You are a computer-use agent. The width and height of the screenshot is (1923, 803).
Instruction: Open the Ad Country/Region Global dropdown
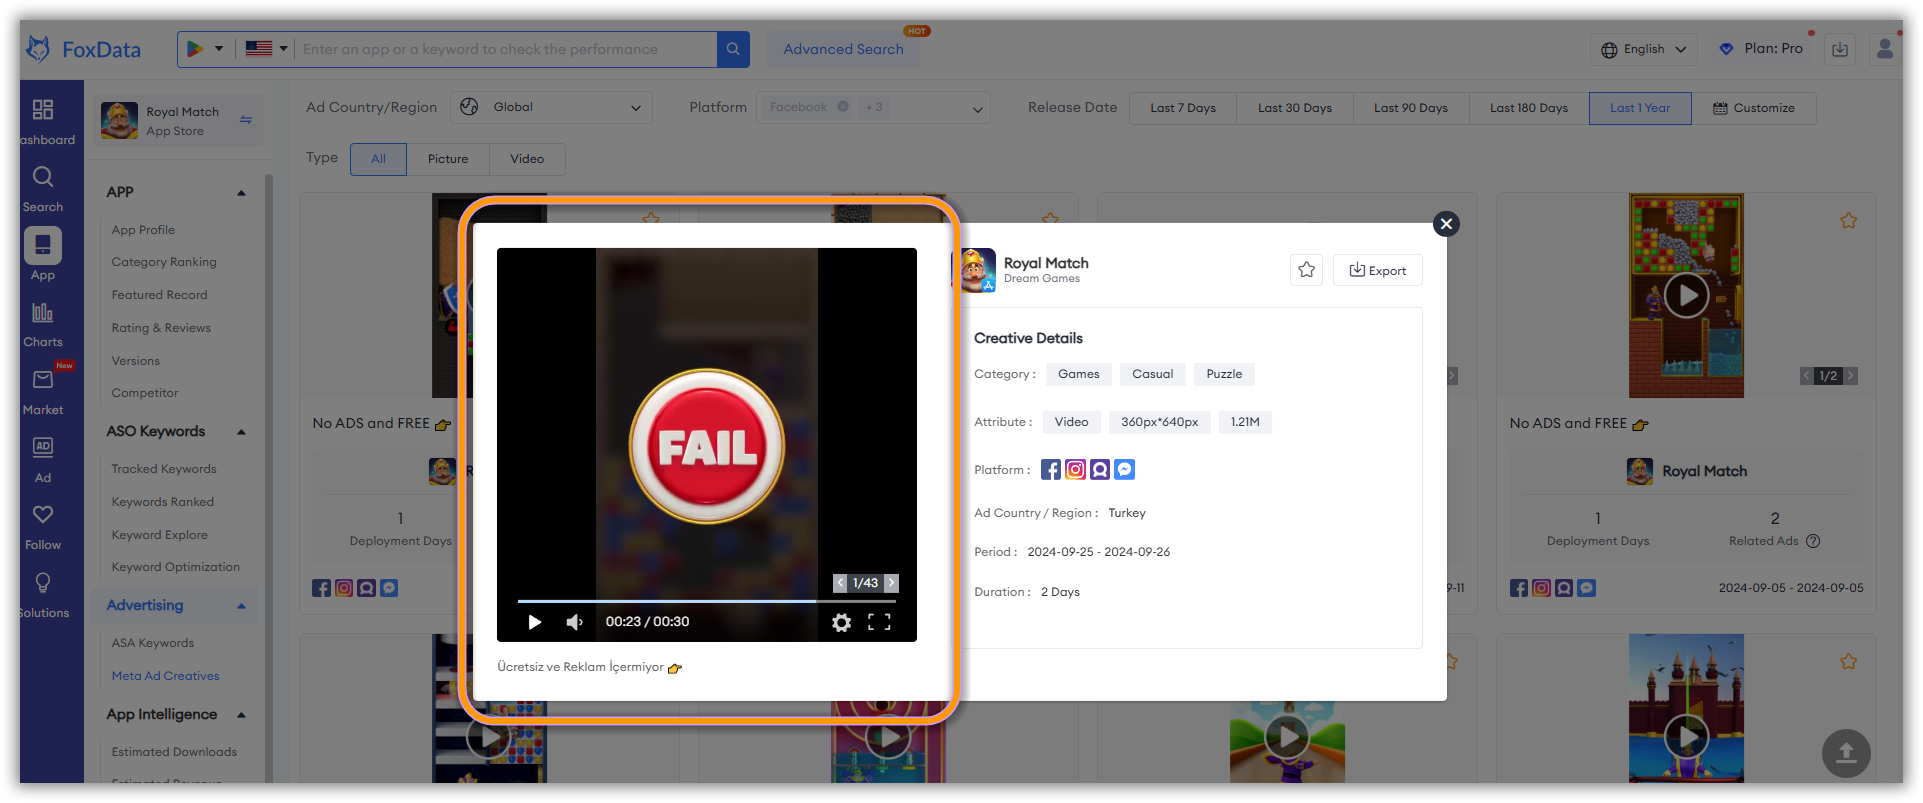click(x=551, y=108)
